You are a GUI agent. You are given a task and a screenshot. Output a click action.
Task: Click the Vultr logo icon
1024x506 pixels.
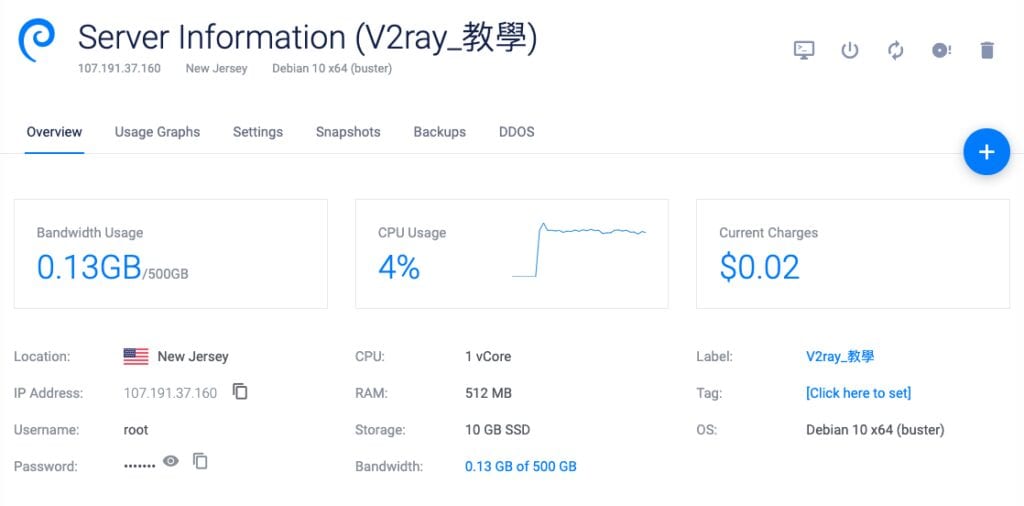[37, 40]
